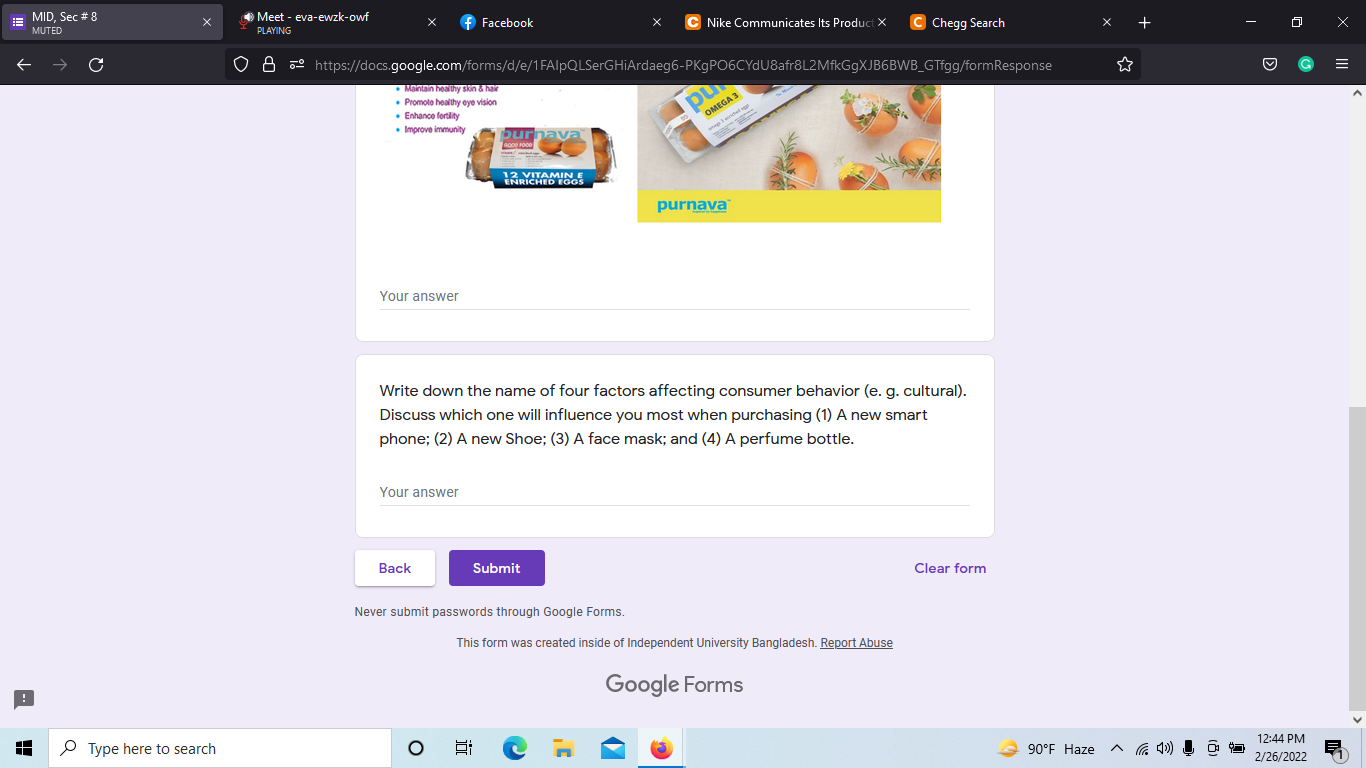1366x768 pixels.
Task: Open the tracking protection shield
Action: (x=241, y=65)
